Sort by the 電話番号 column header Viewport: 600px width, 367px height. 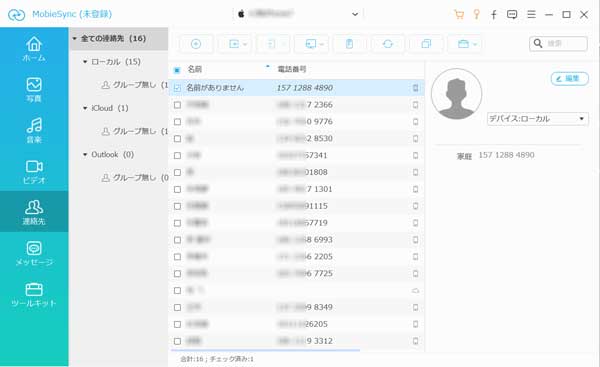pyautogui.click(x=292, y=69)
